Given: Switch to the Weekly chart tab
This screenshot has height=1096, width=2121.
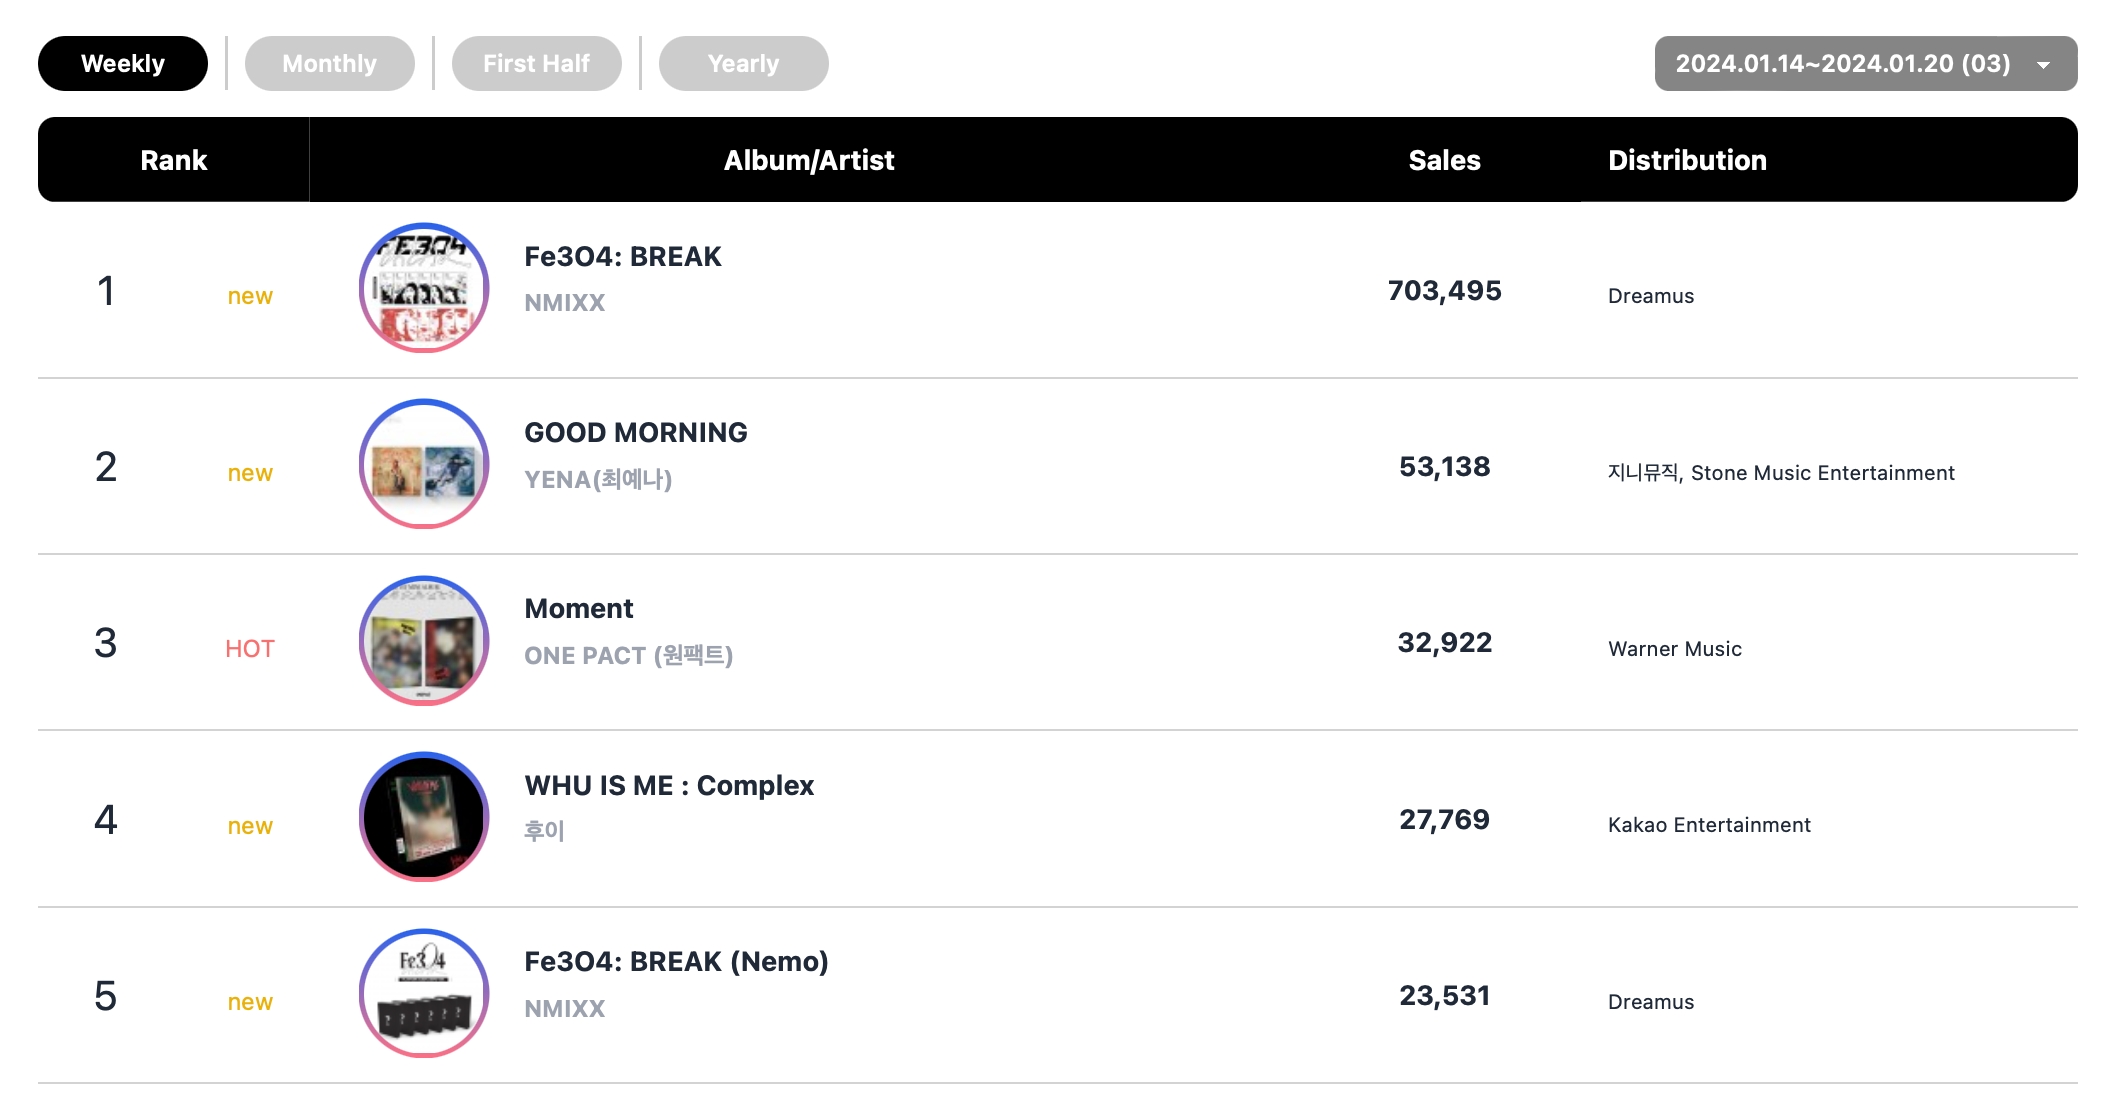Looking at the screenshot, I should click(123, 64).
